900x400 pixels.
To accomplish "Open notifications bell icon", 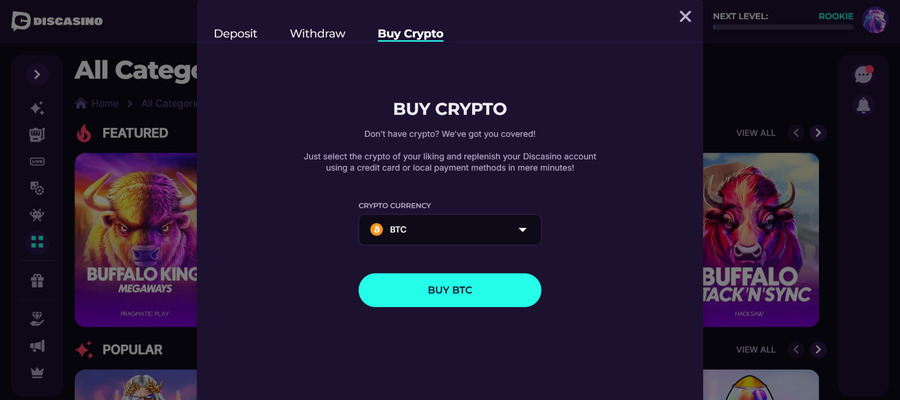I will [x=863, y=105].
